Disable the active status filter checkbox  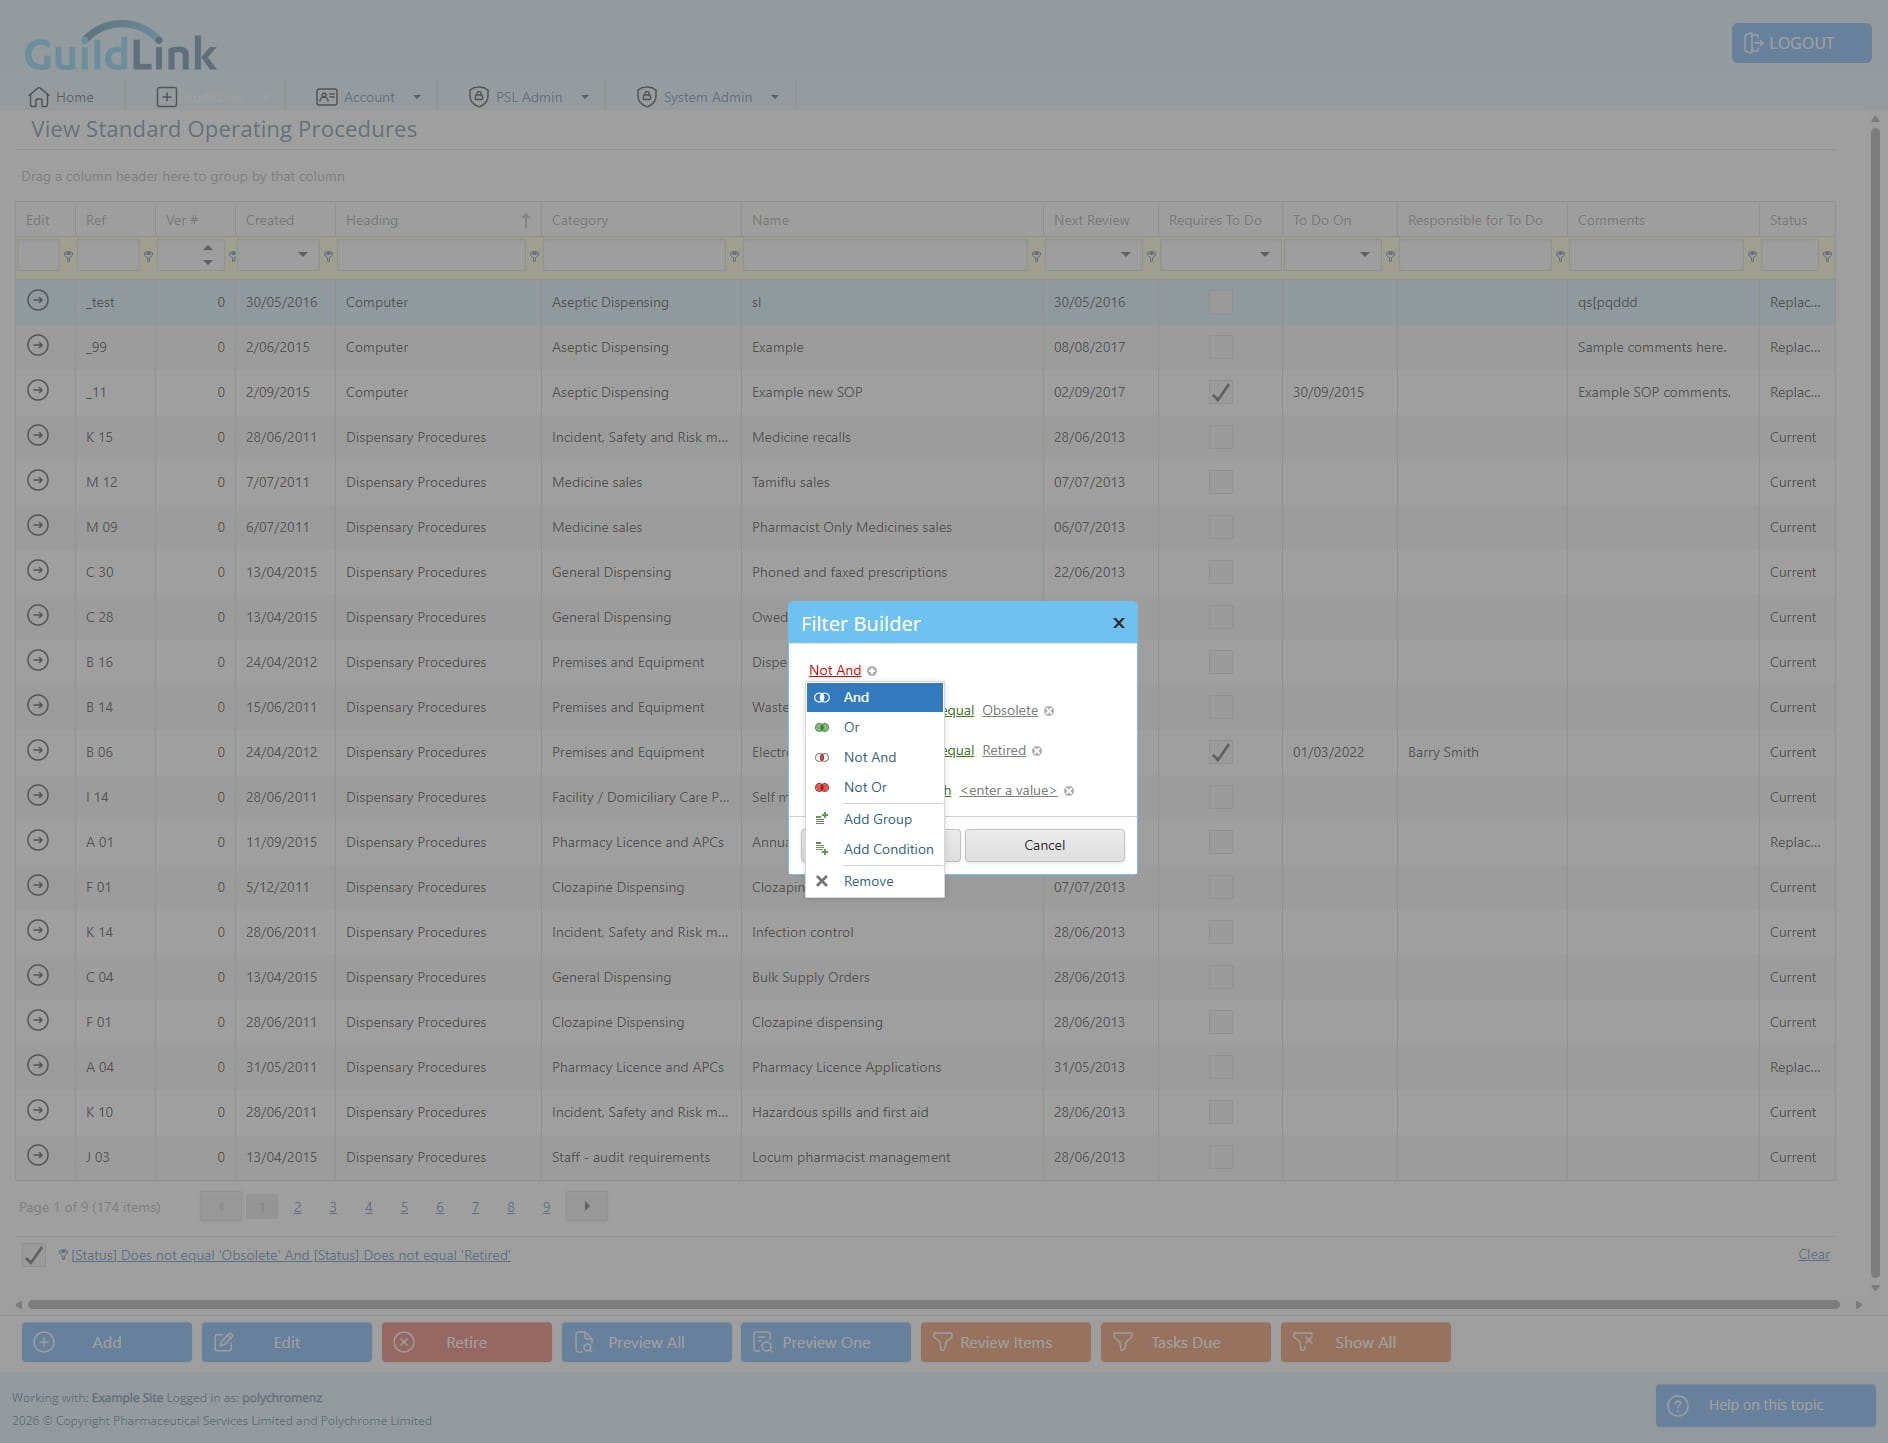[33, 1254]
